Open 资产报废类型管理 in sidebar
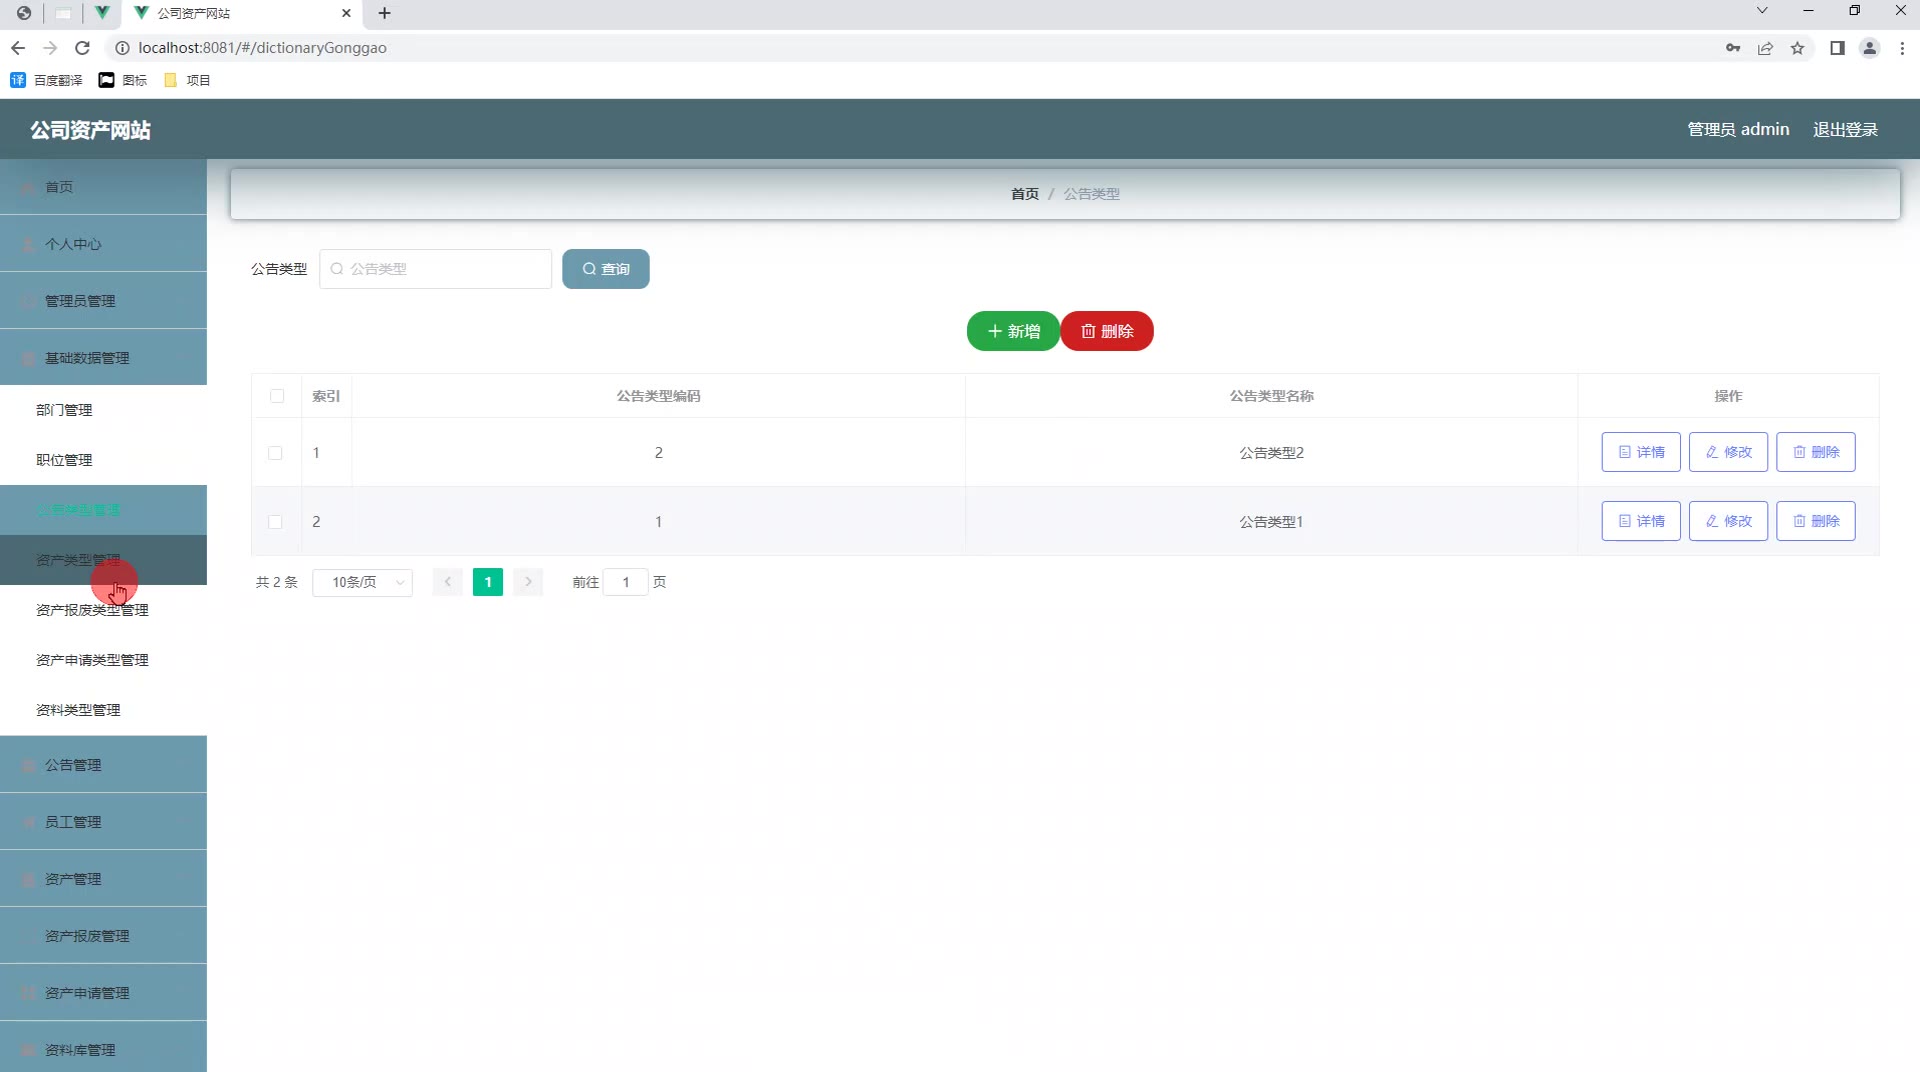Image resolution: width=1920 pixels, height=1072 pixels. pos(92,610)
